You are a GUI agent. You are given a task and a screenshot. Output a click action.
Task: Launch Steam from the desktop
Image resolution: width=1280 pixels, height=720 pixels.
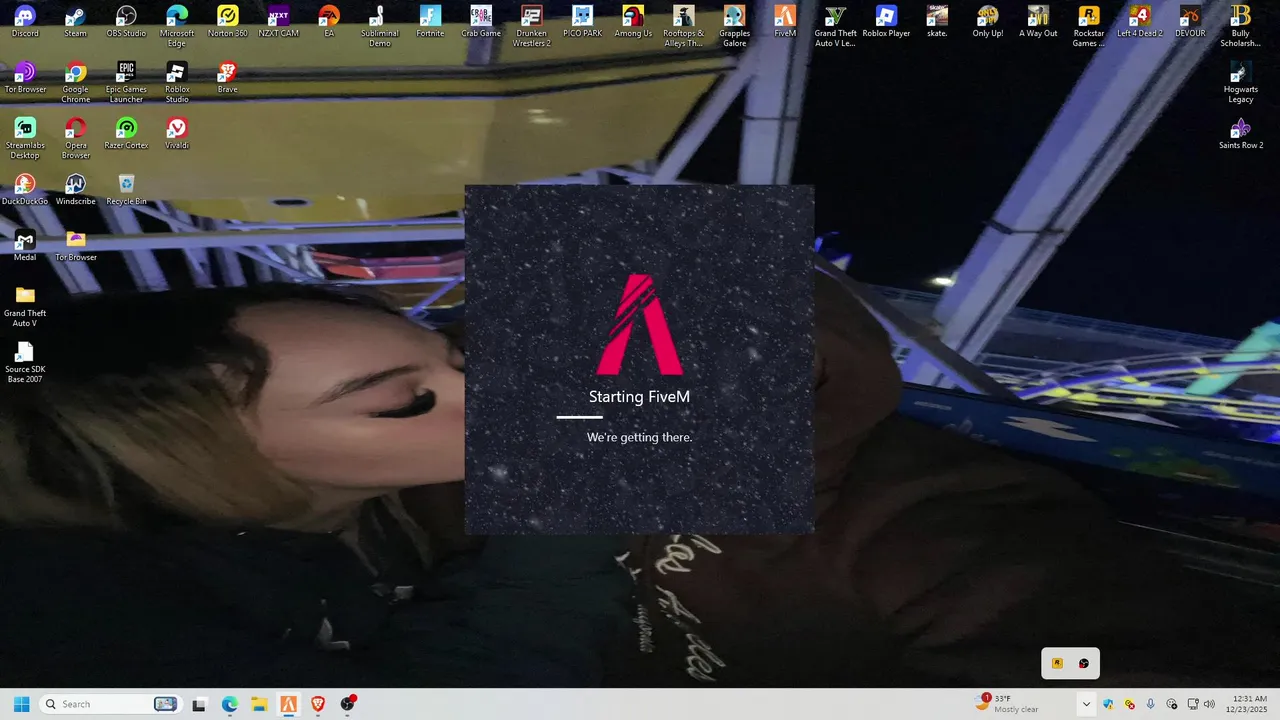coord(76,22)
